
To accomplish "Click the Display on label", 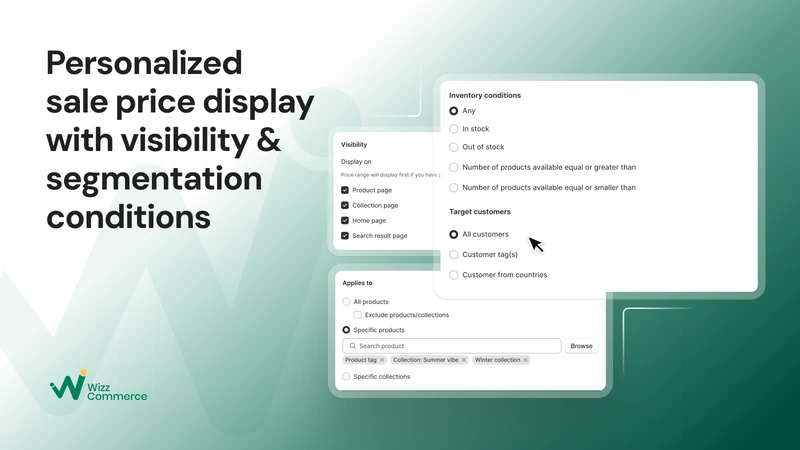I will (x=356, y=162).
